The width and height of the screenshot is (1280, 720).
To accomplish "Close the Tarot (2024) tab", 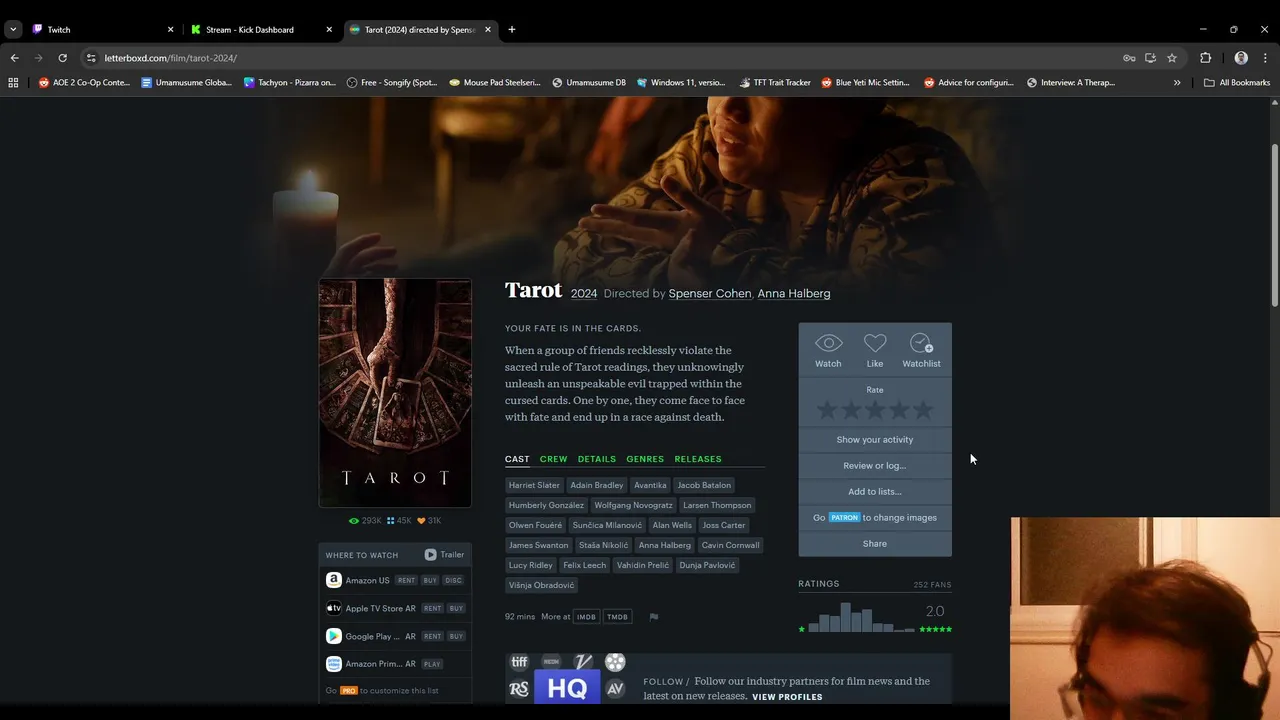I will click(488, 30).
